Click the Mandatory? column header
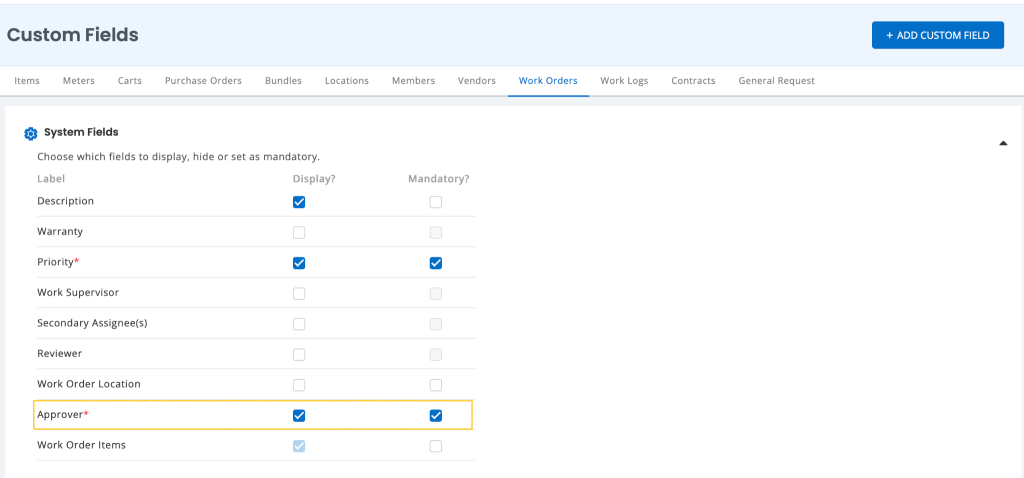The width and height of the screenshot is (1024, 478). click(x=439, y=178)
